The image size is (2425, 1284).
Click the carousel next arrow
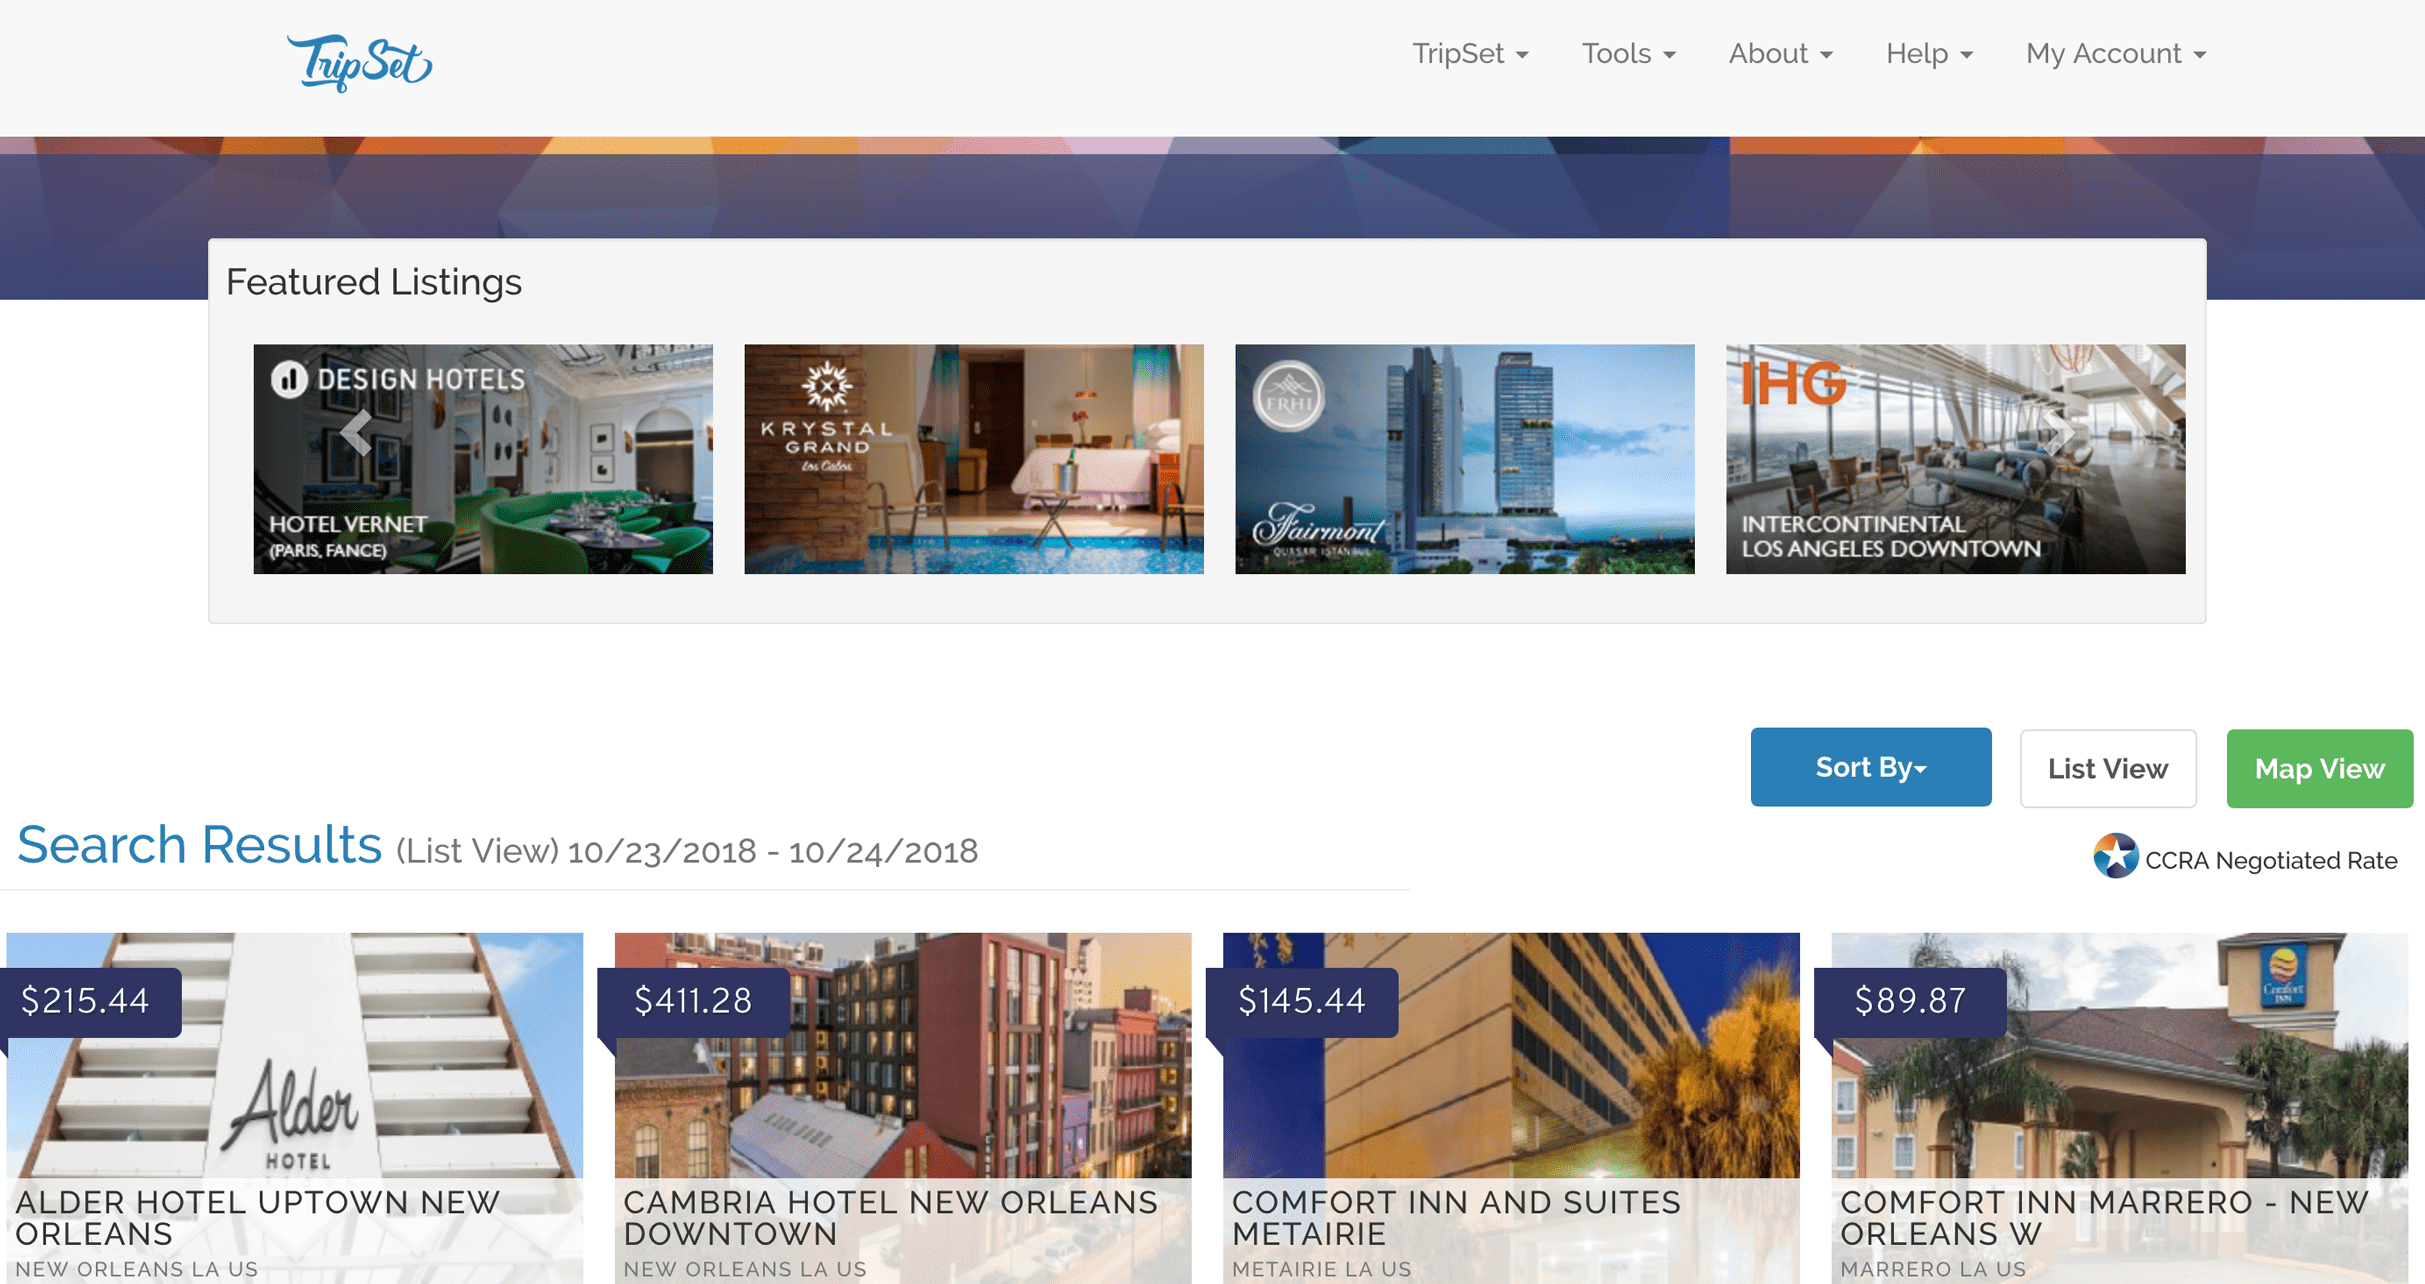click(2057, 433)
